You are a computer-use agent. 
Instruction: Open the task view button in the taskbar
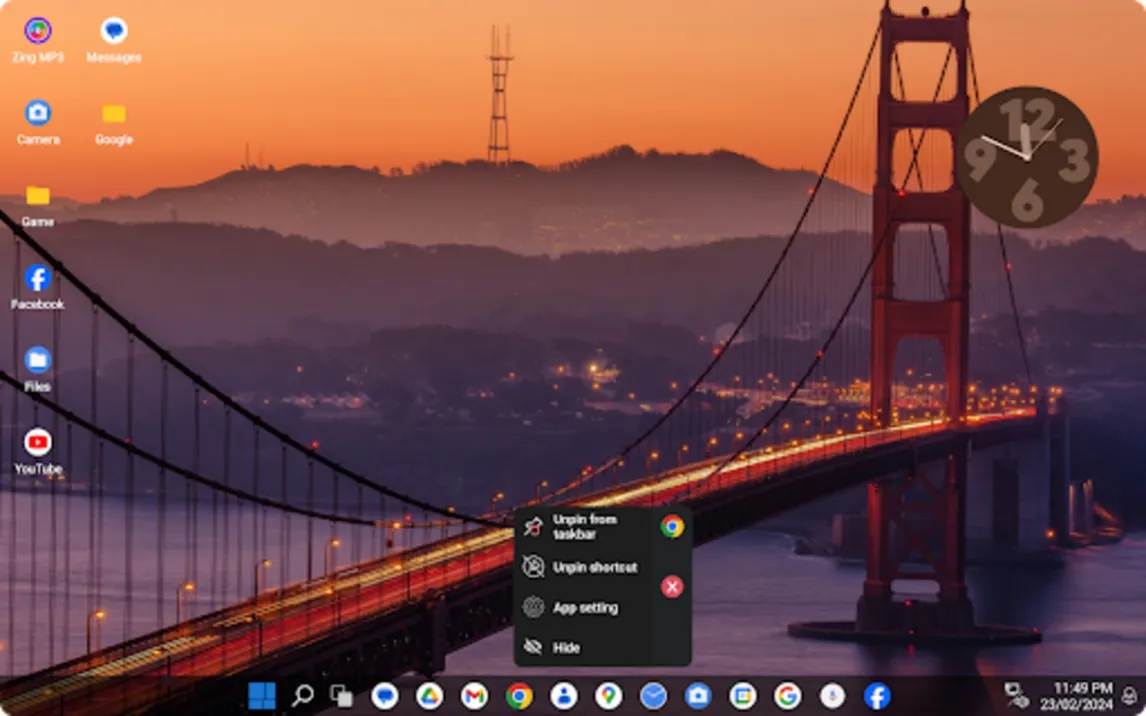(341, 696)
